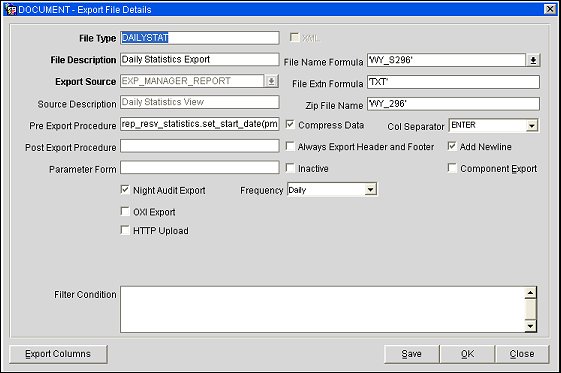Click the Save button
Viewport: 561px width, 373px height.
411,354
